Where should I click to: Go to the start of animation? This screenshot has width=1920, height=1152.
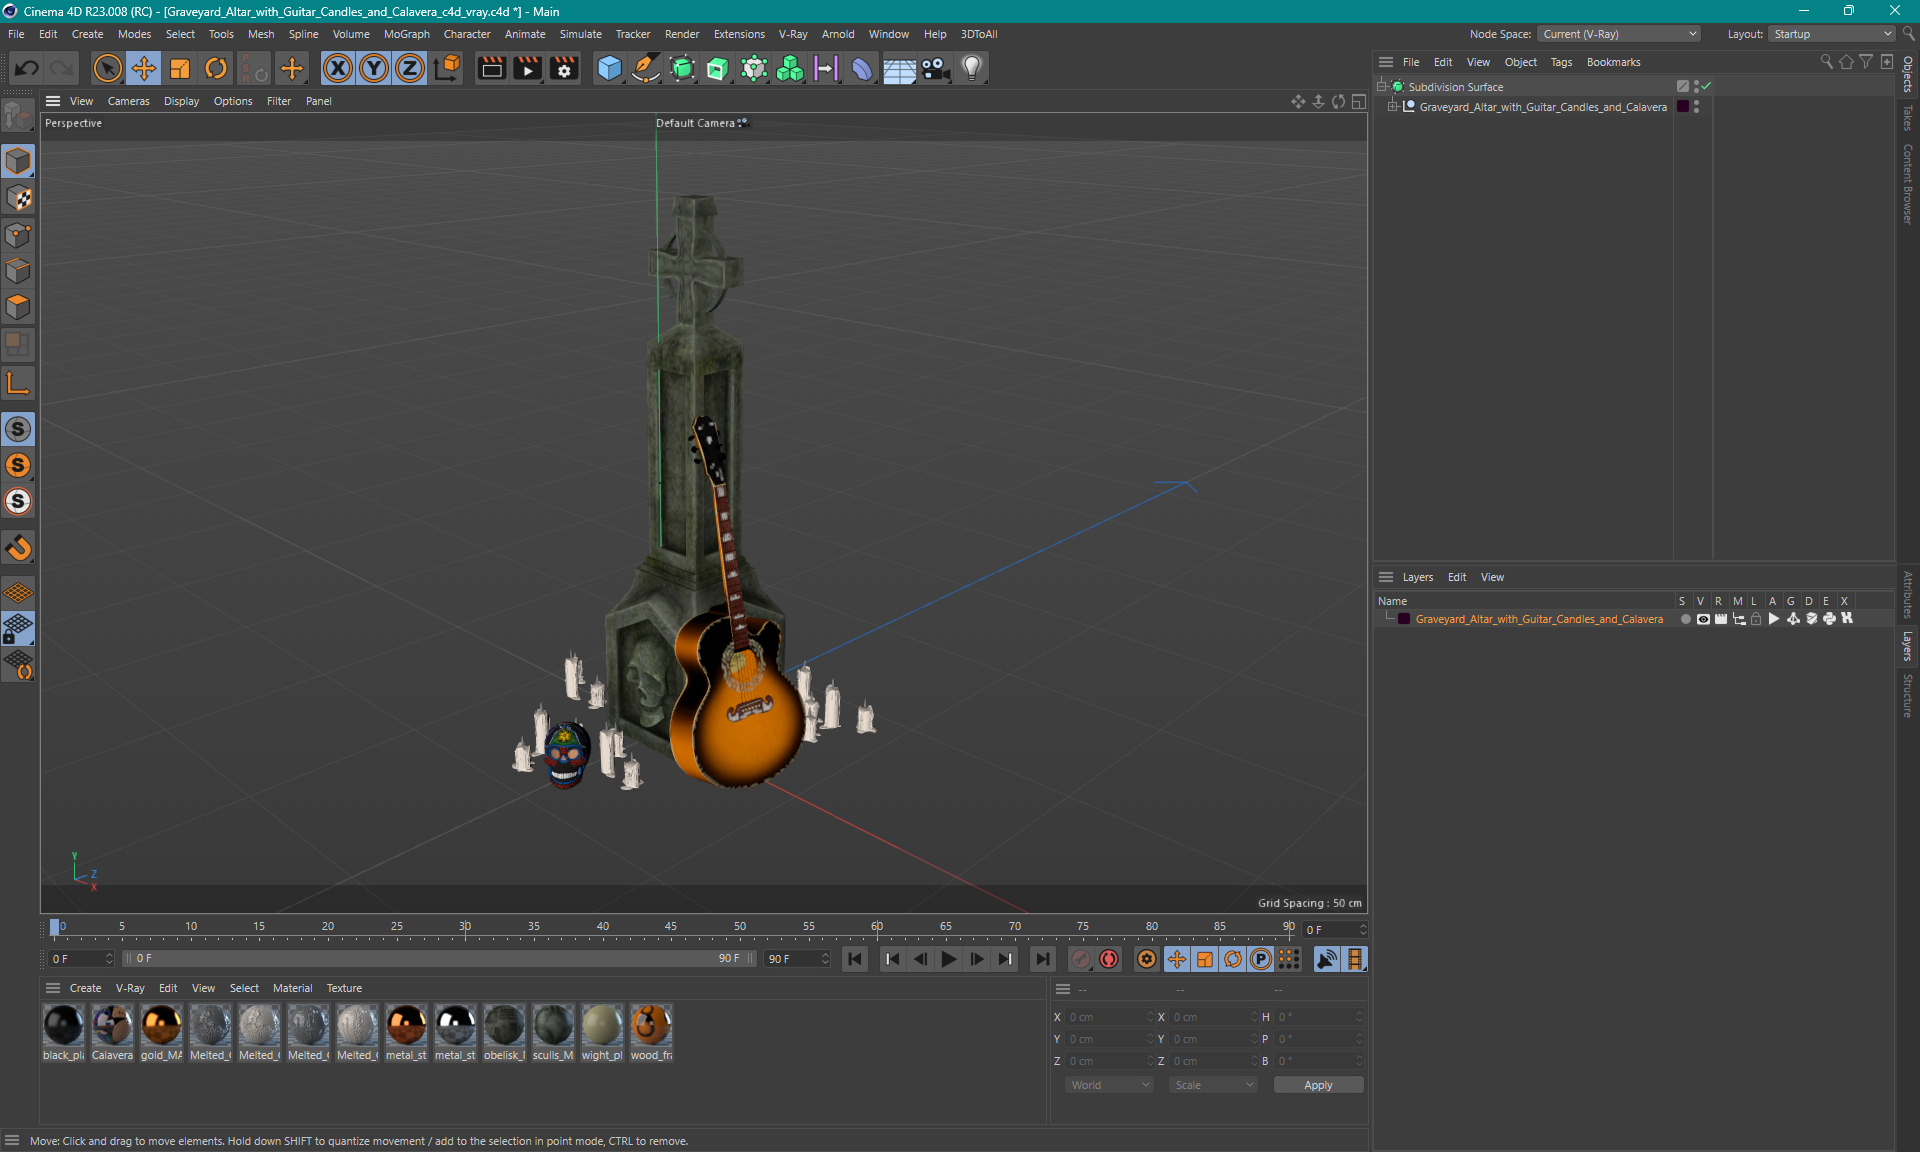pos(855,959)
